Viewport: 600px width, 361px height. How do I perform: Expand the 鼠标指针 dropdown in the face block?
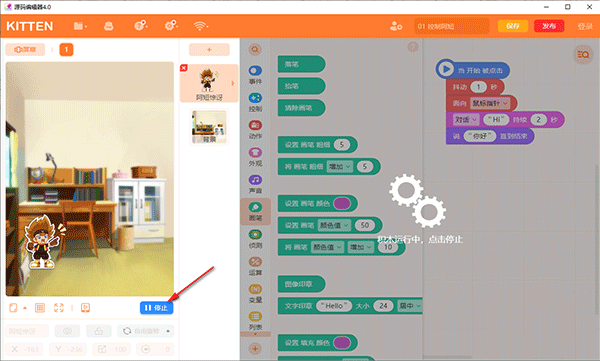point(490,103)
